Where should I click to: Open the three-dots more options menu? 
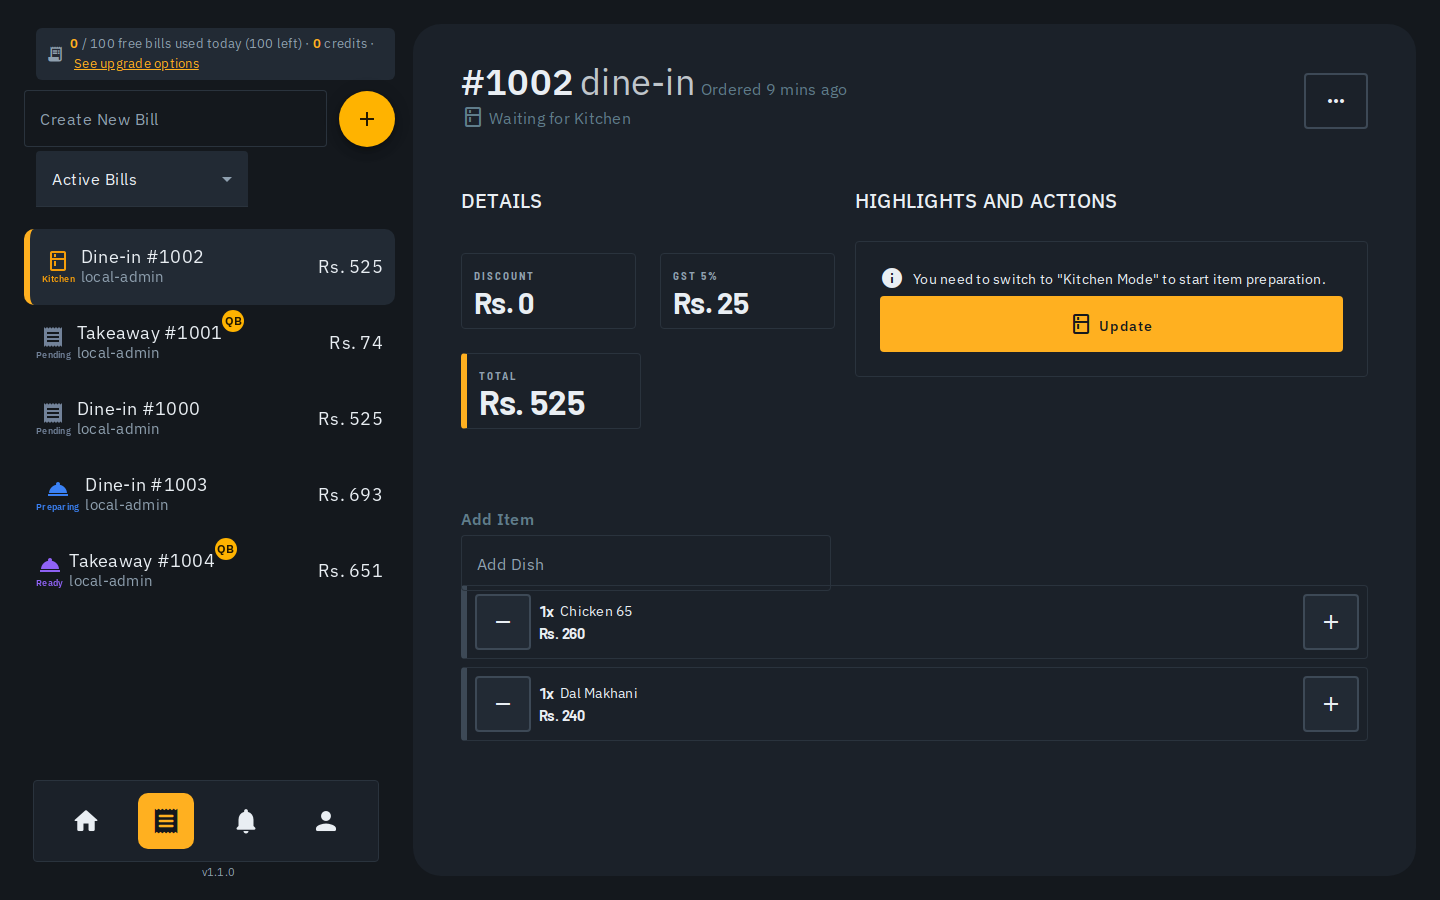(x=1336, y=101)
